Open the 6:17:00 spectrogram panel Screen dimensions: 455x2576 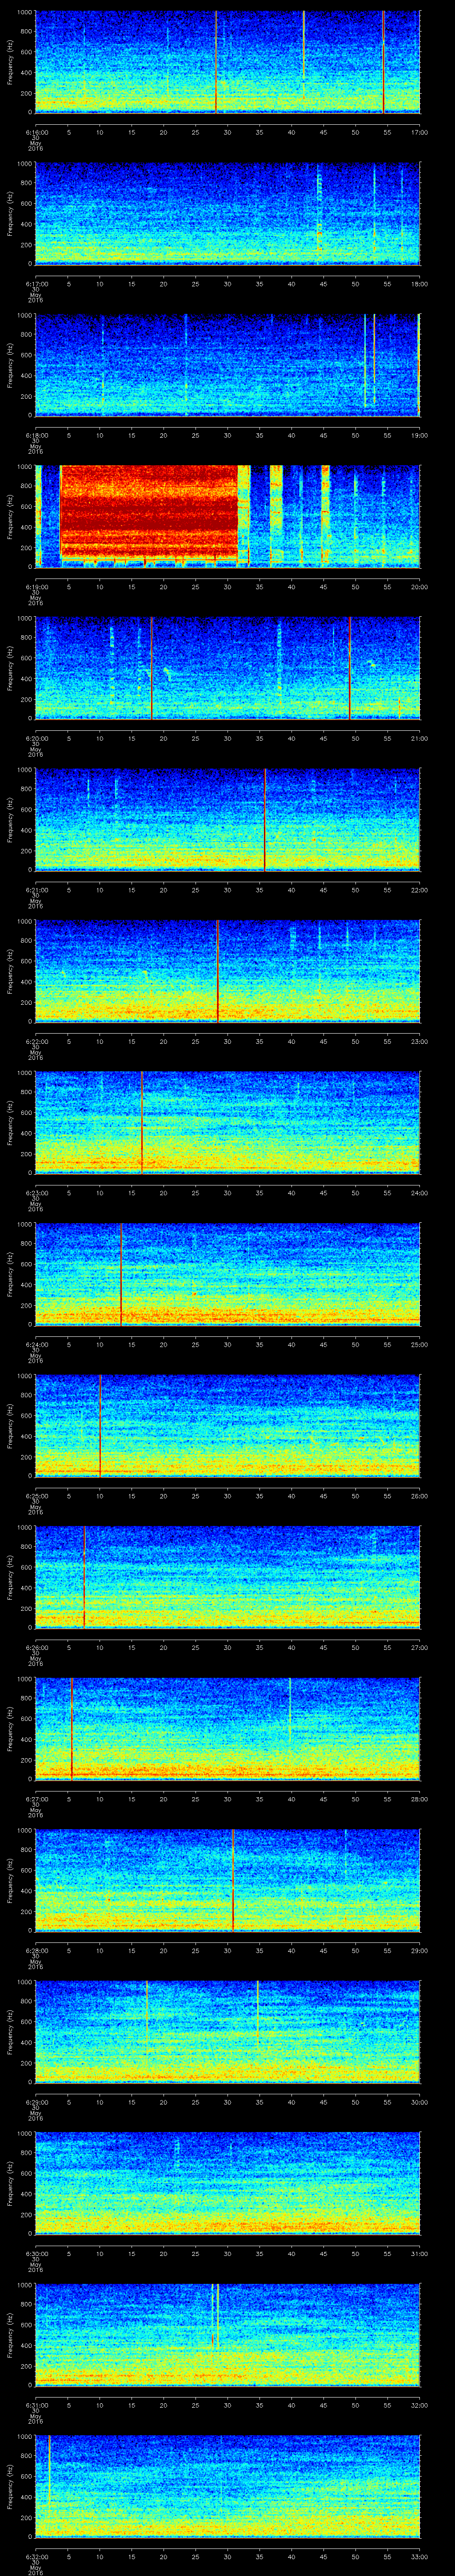(227, 213)
